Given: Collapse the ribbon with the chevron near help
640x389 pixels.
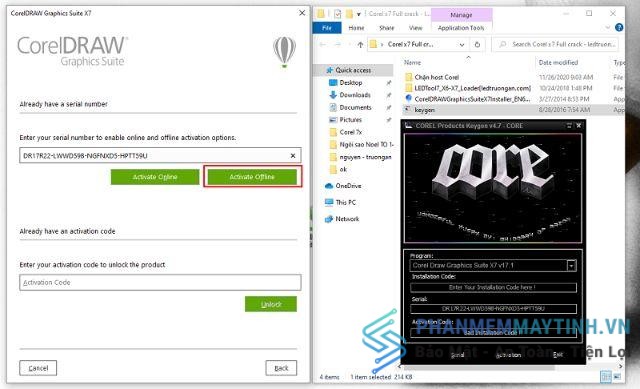Looking at the screenshot, I should (607, 28).
